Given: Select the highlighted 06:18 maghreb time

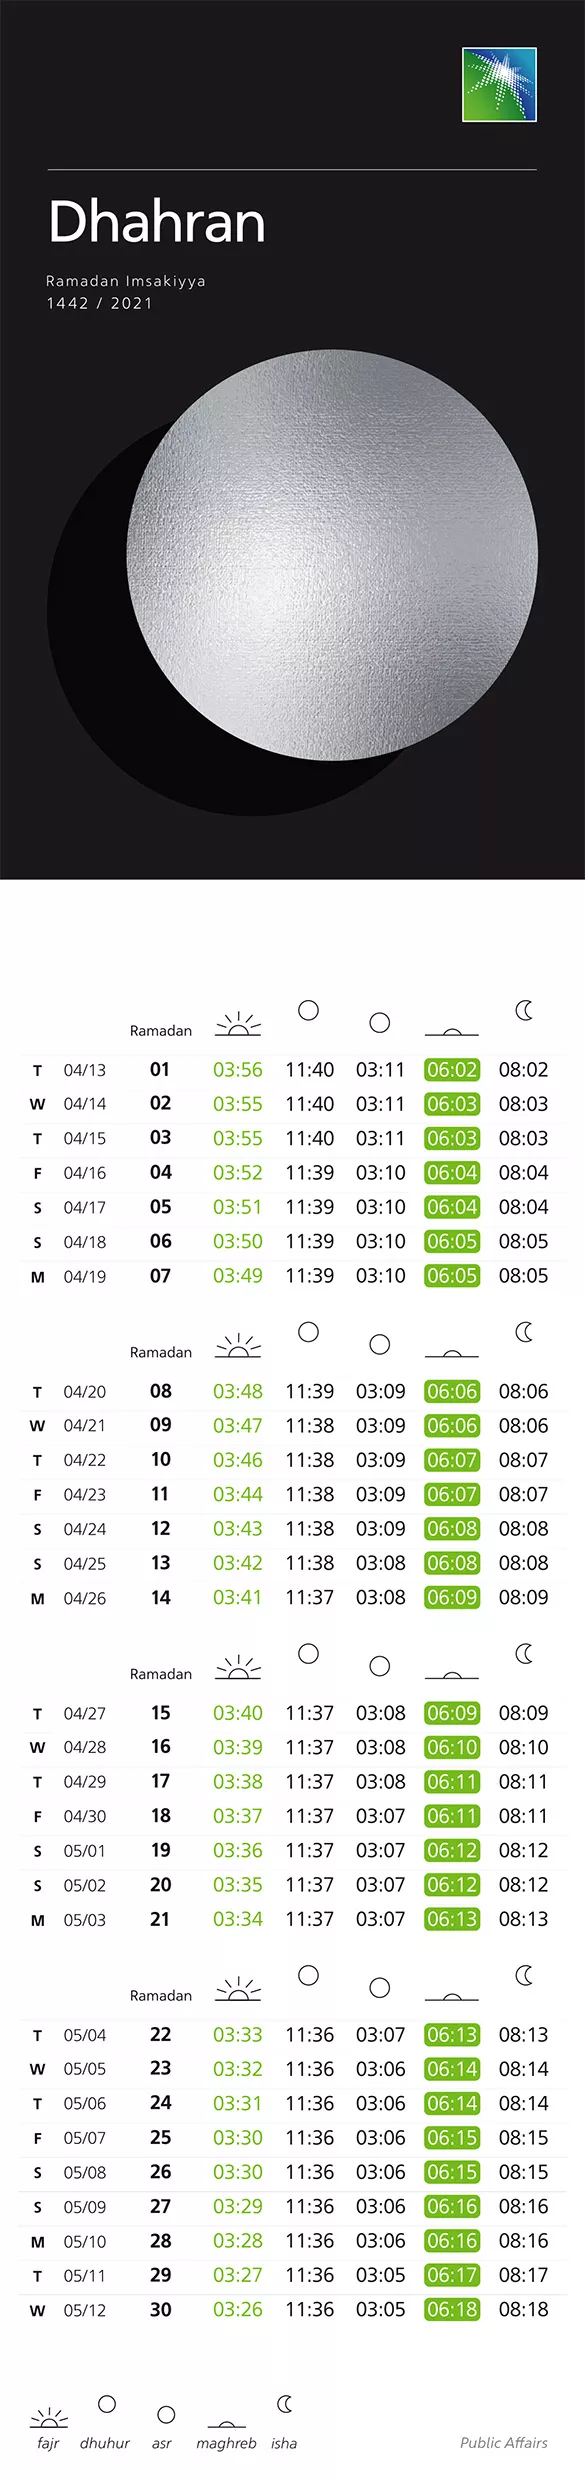Looking at the screenshot, I should tap(452, 2309).
